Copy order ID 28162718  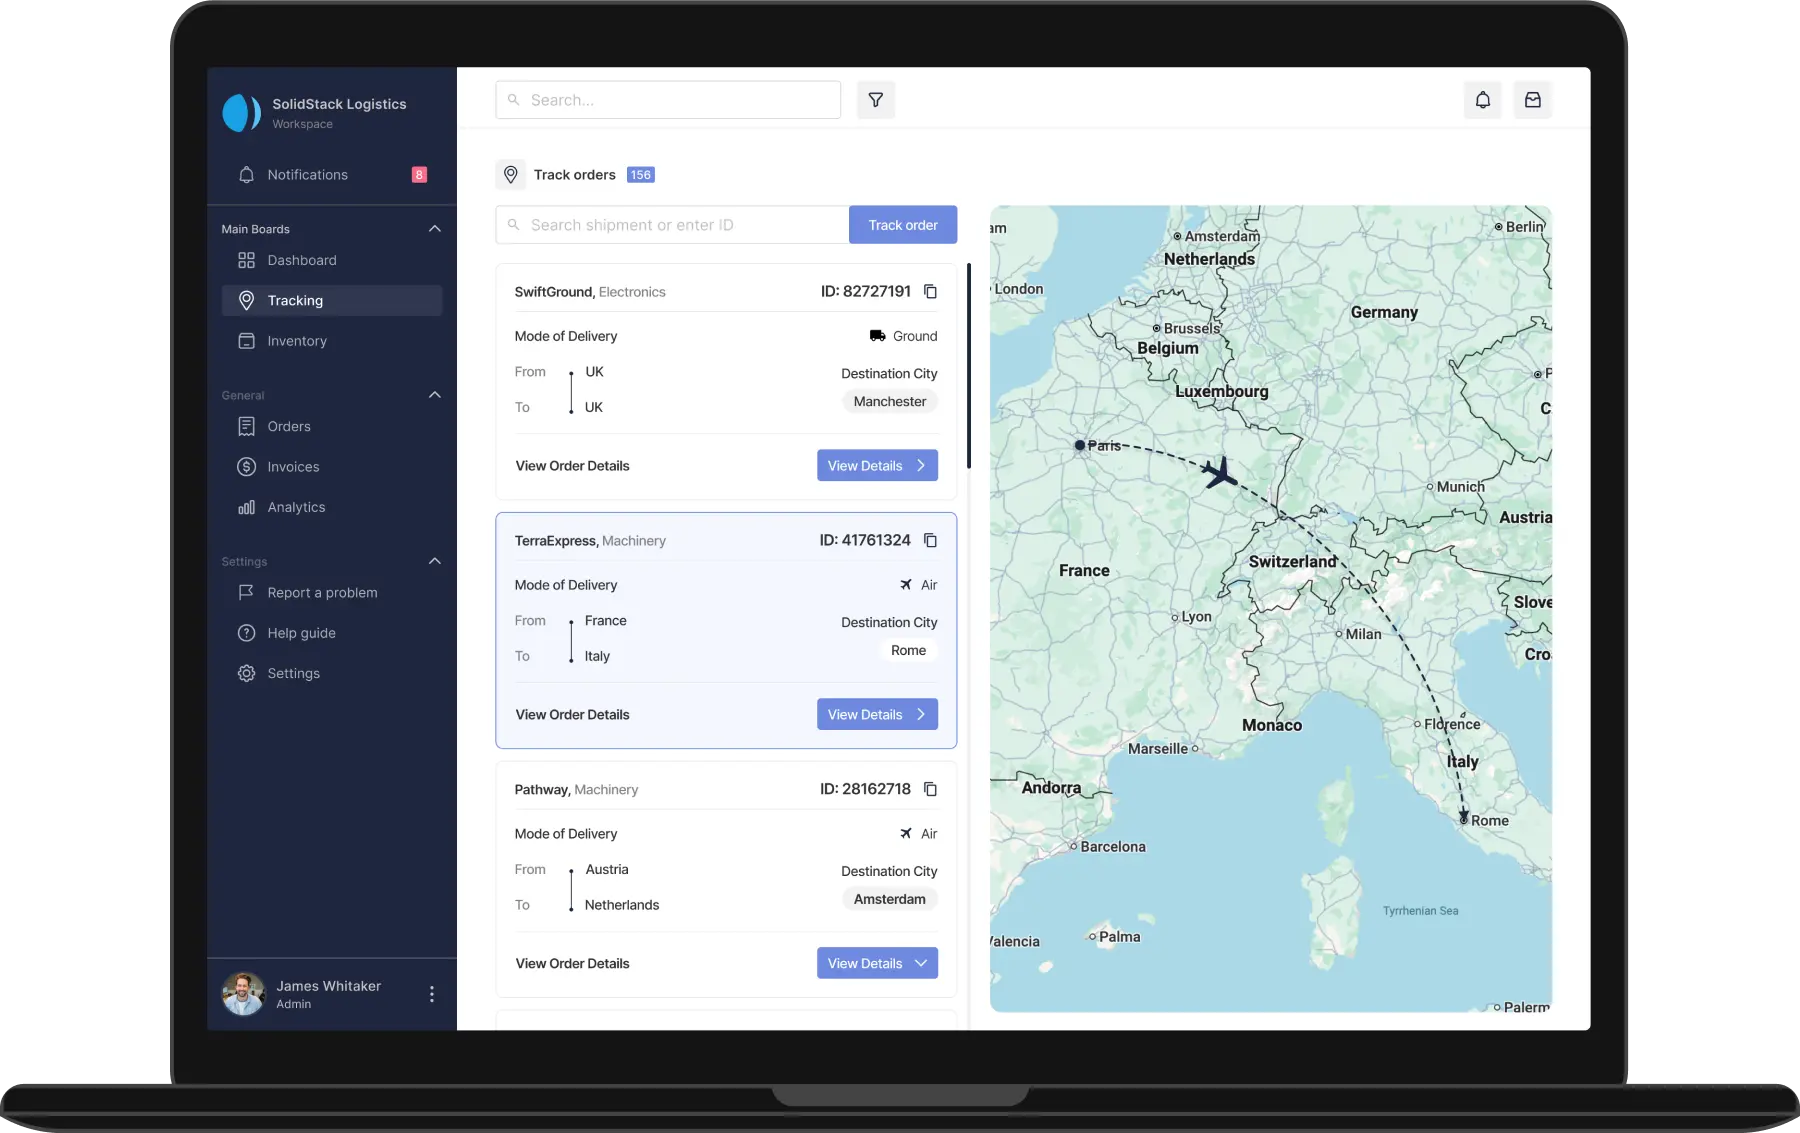coord(930,790)
